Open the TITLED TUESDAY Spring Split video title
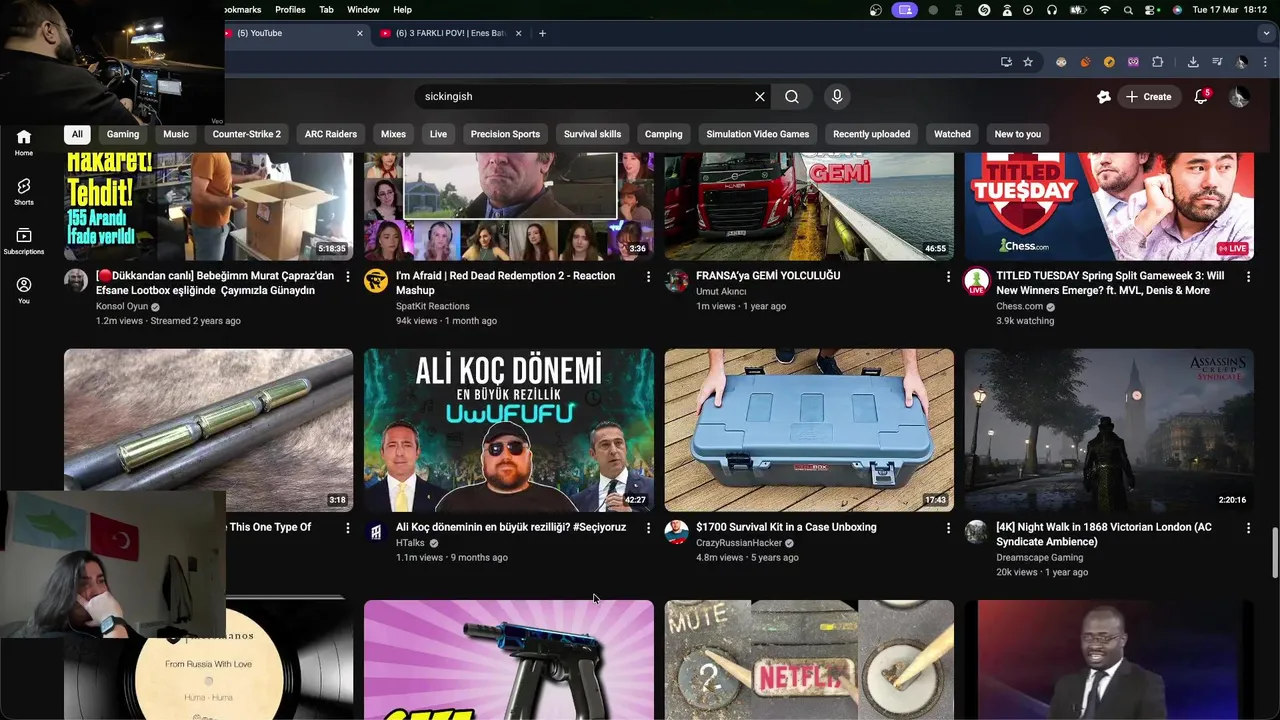 point(1110,283)
